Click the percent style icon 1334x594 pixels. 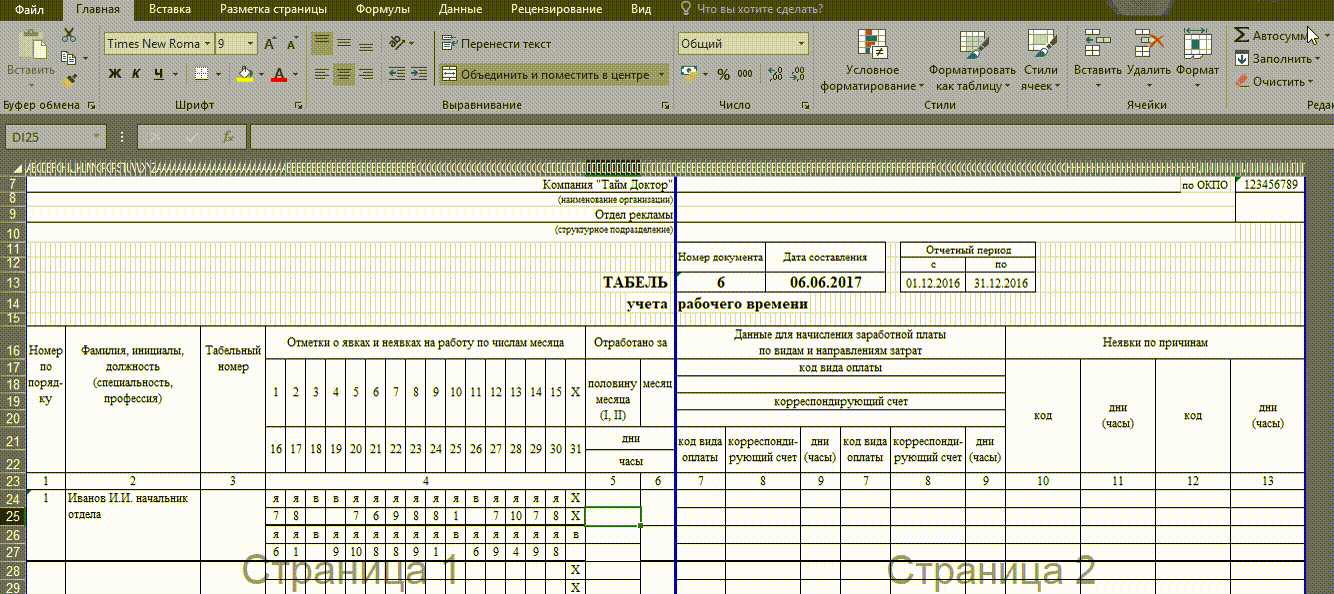coord(723,74)
